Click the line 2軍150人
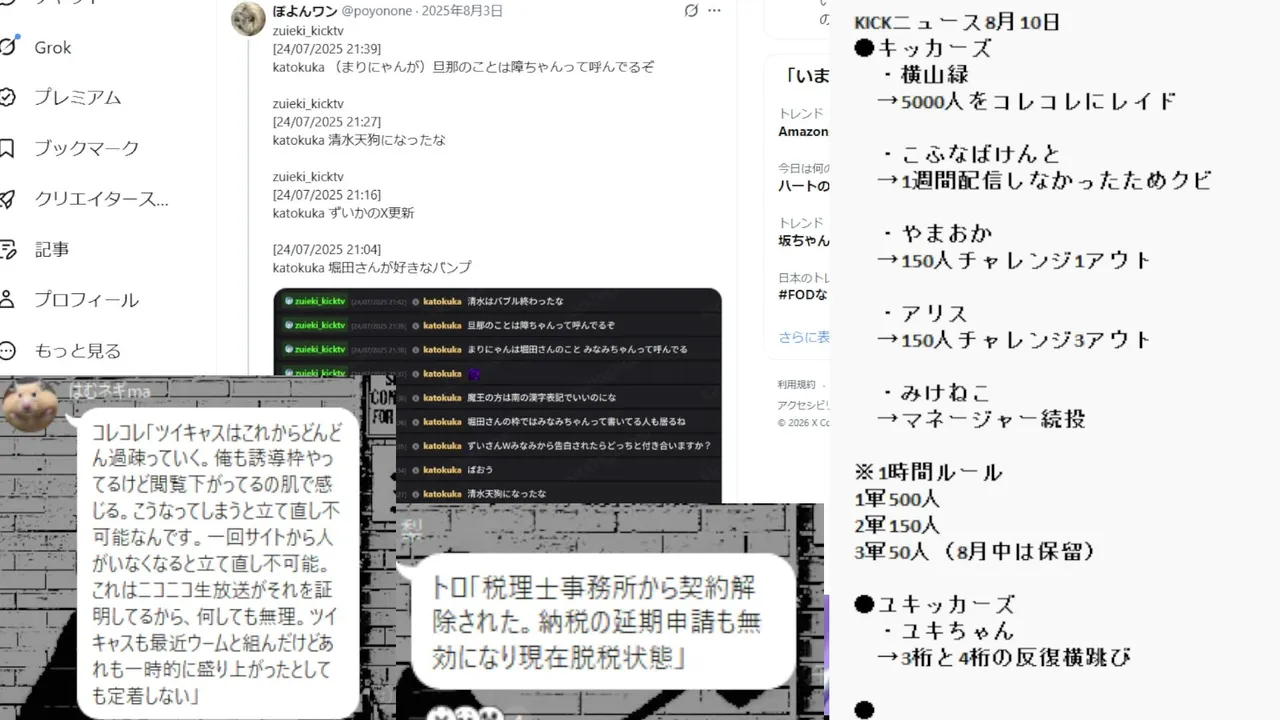The image size is (1280, 720). coord(897,525)
